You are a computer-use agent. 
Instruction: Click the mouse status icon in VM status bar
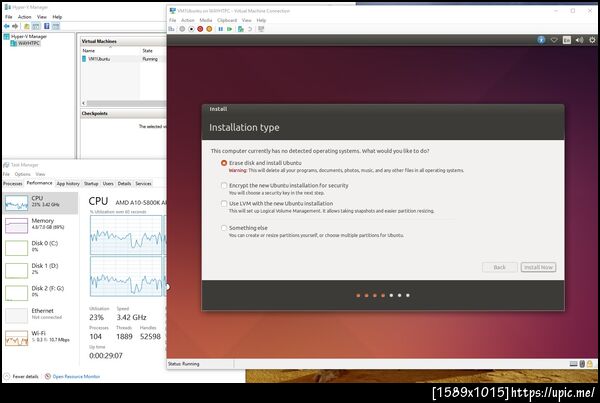pyautogui.click(x=582, y=364)
